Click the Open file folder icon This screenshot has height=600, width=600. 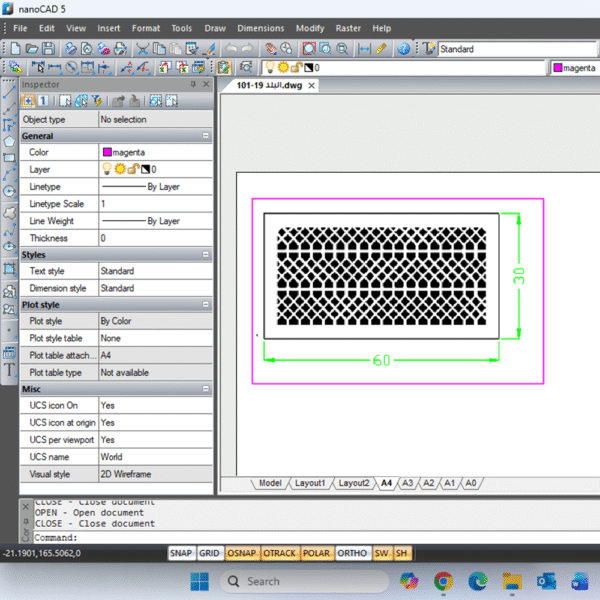[31, 48]
